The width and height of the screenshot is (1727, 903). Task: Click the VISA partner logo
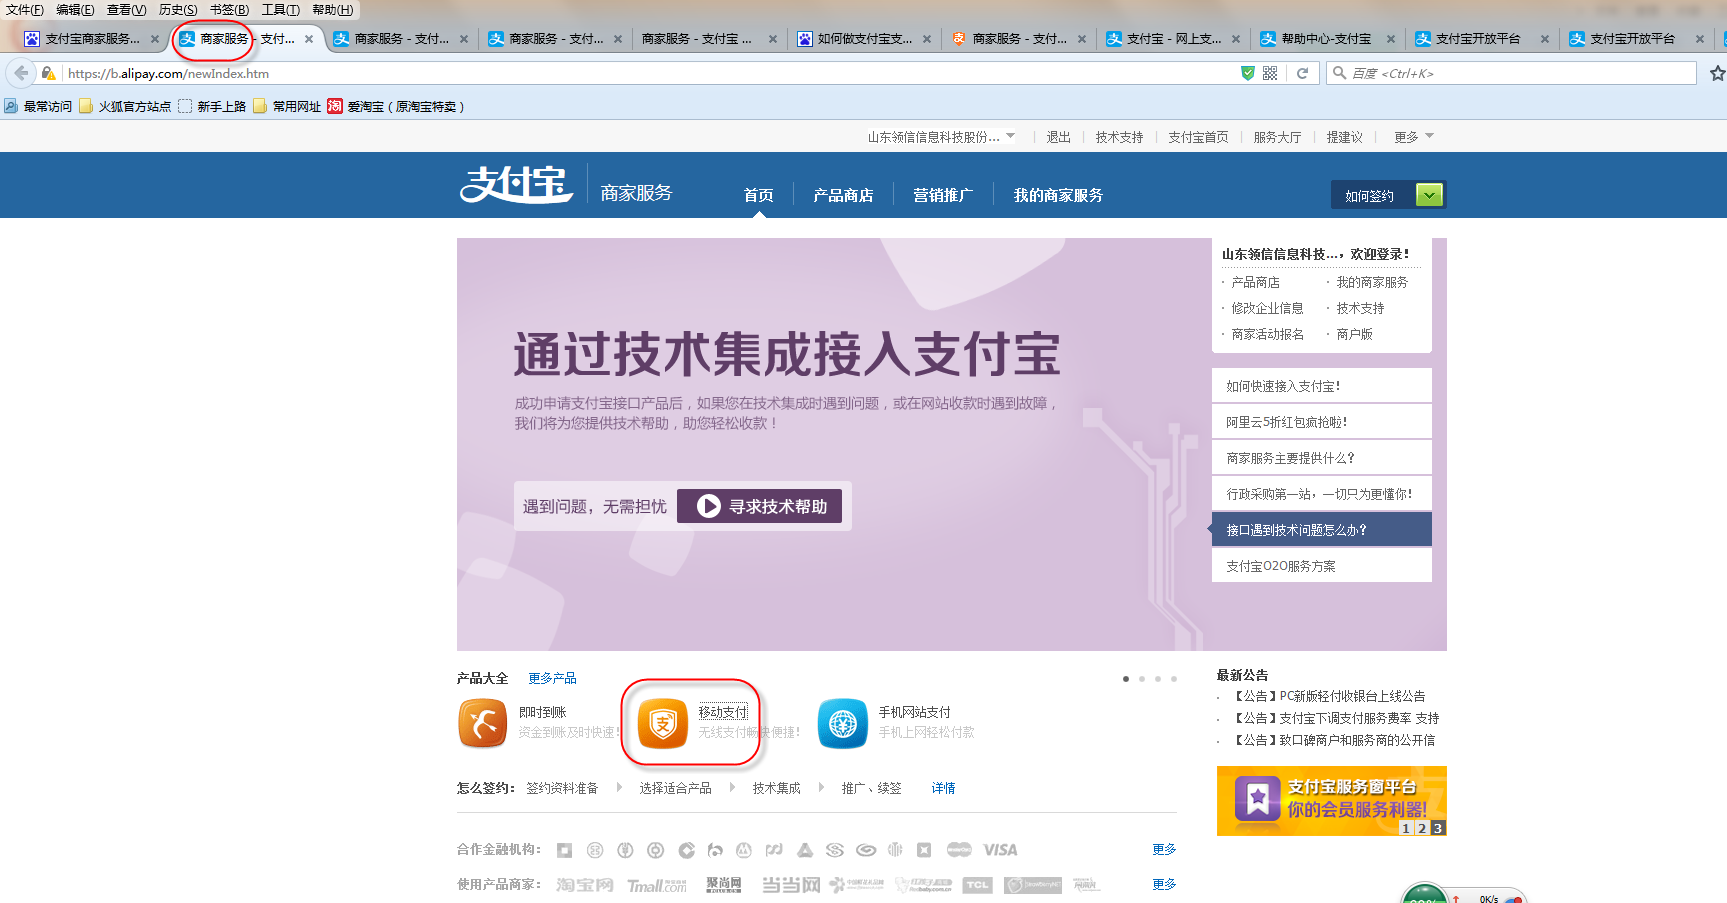(1000, 850)
